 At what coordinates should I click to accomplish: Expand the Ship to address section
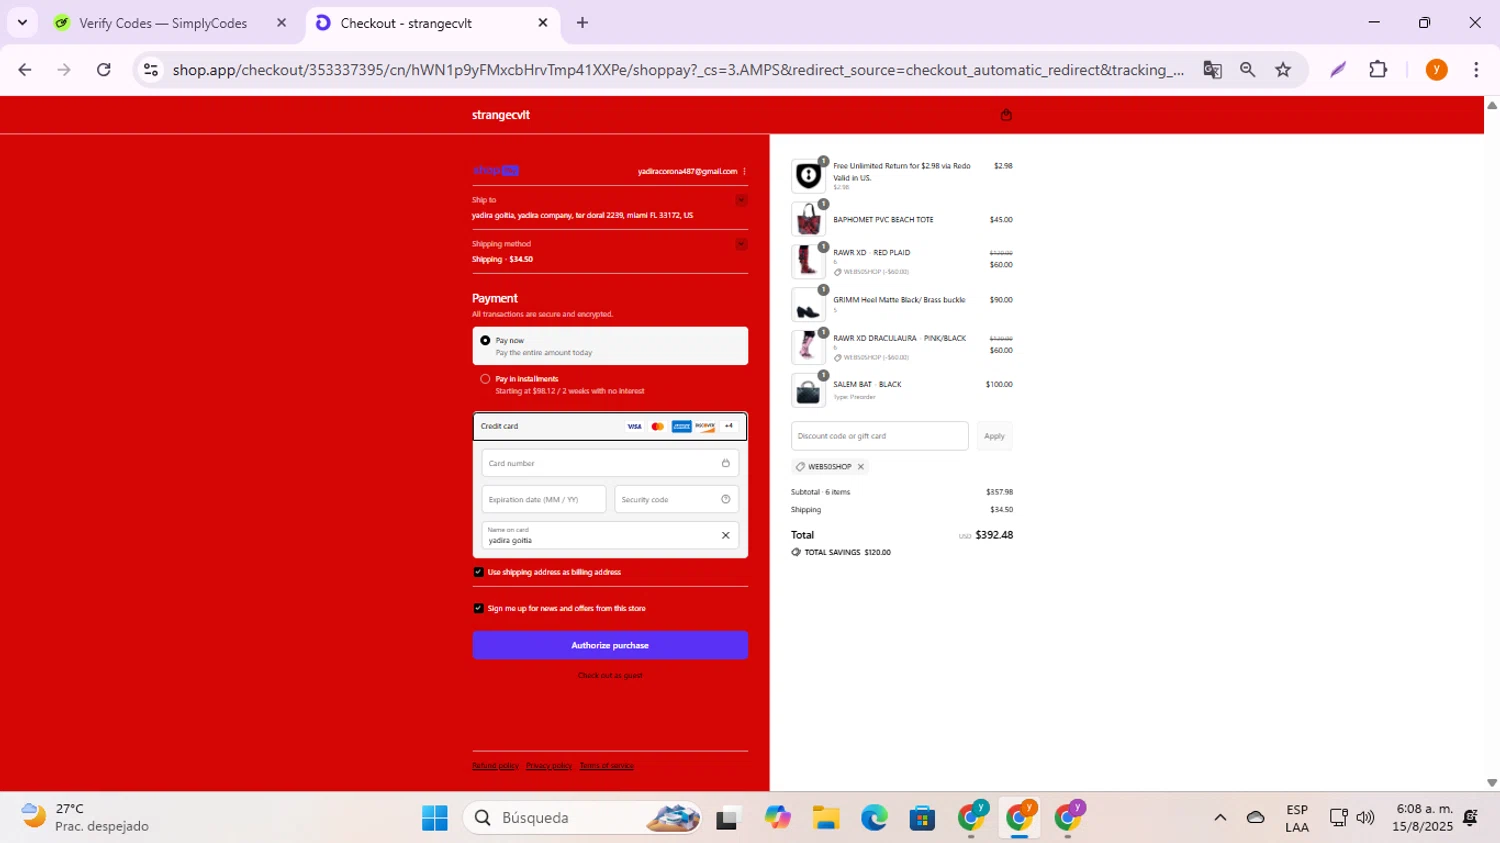[741, 200]
